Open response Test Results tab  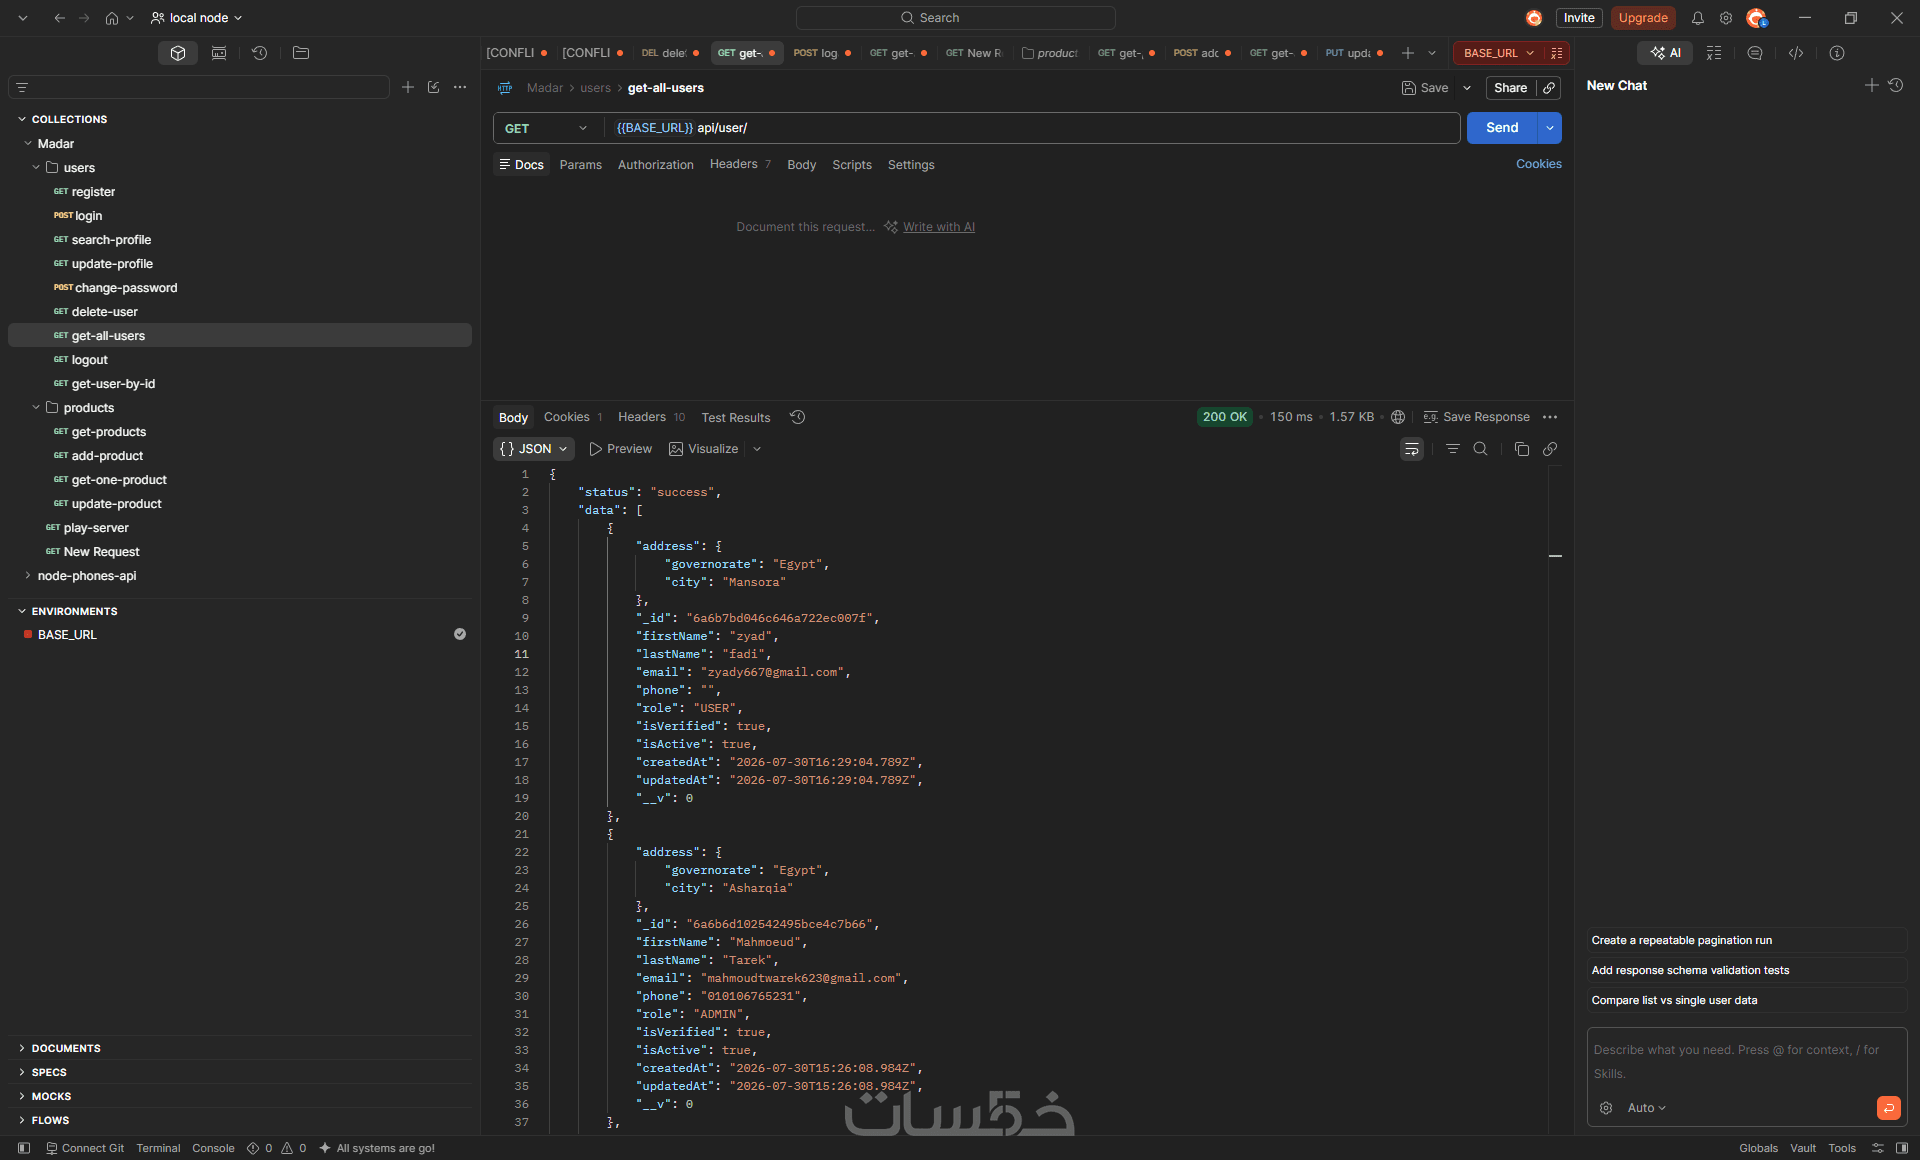point(736,418)
